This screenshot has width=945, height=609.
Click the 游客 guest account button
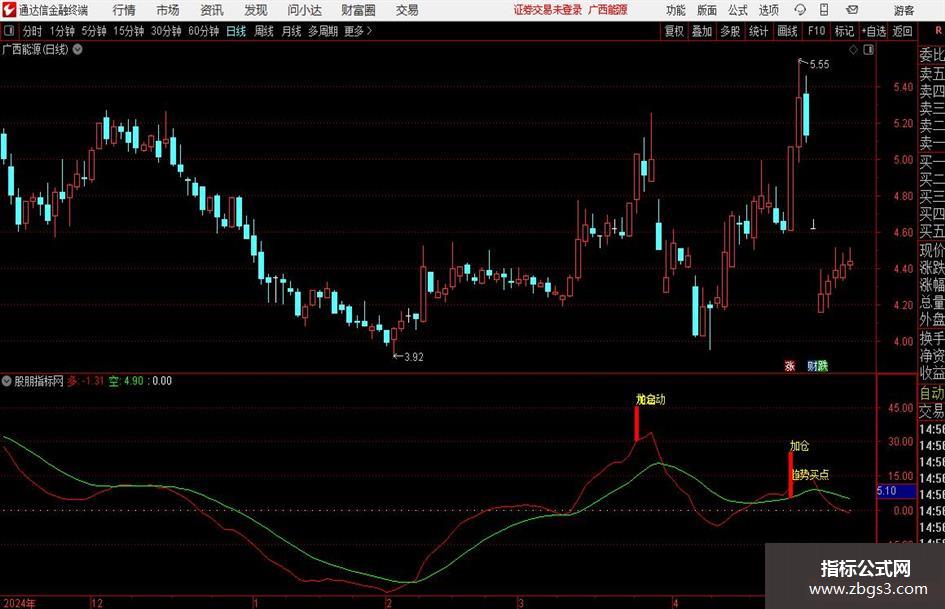coord(904,10)
